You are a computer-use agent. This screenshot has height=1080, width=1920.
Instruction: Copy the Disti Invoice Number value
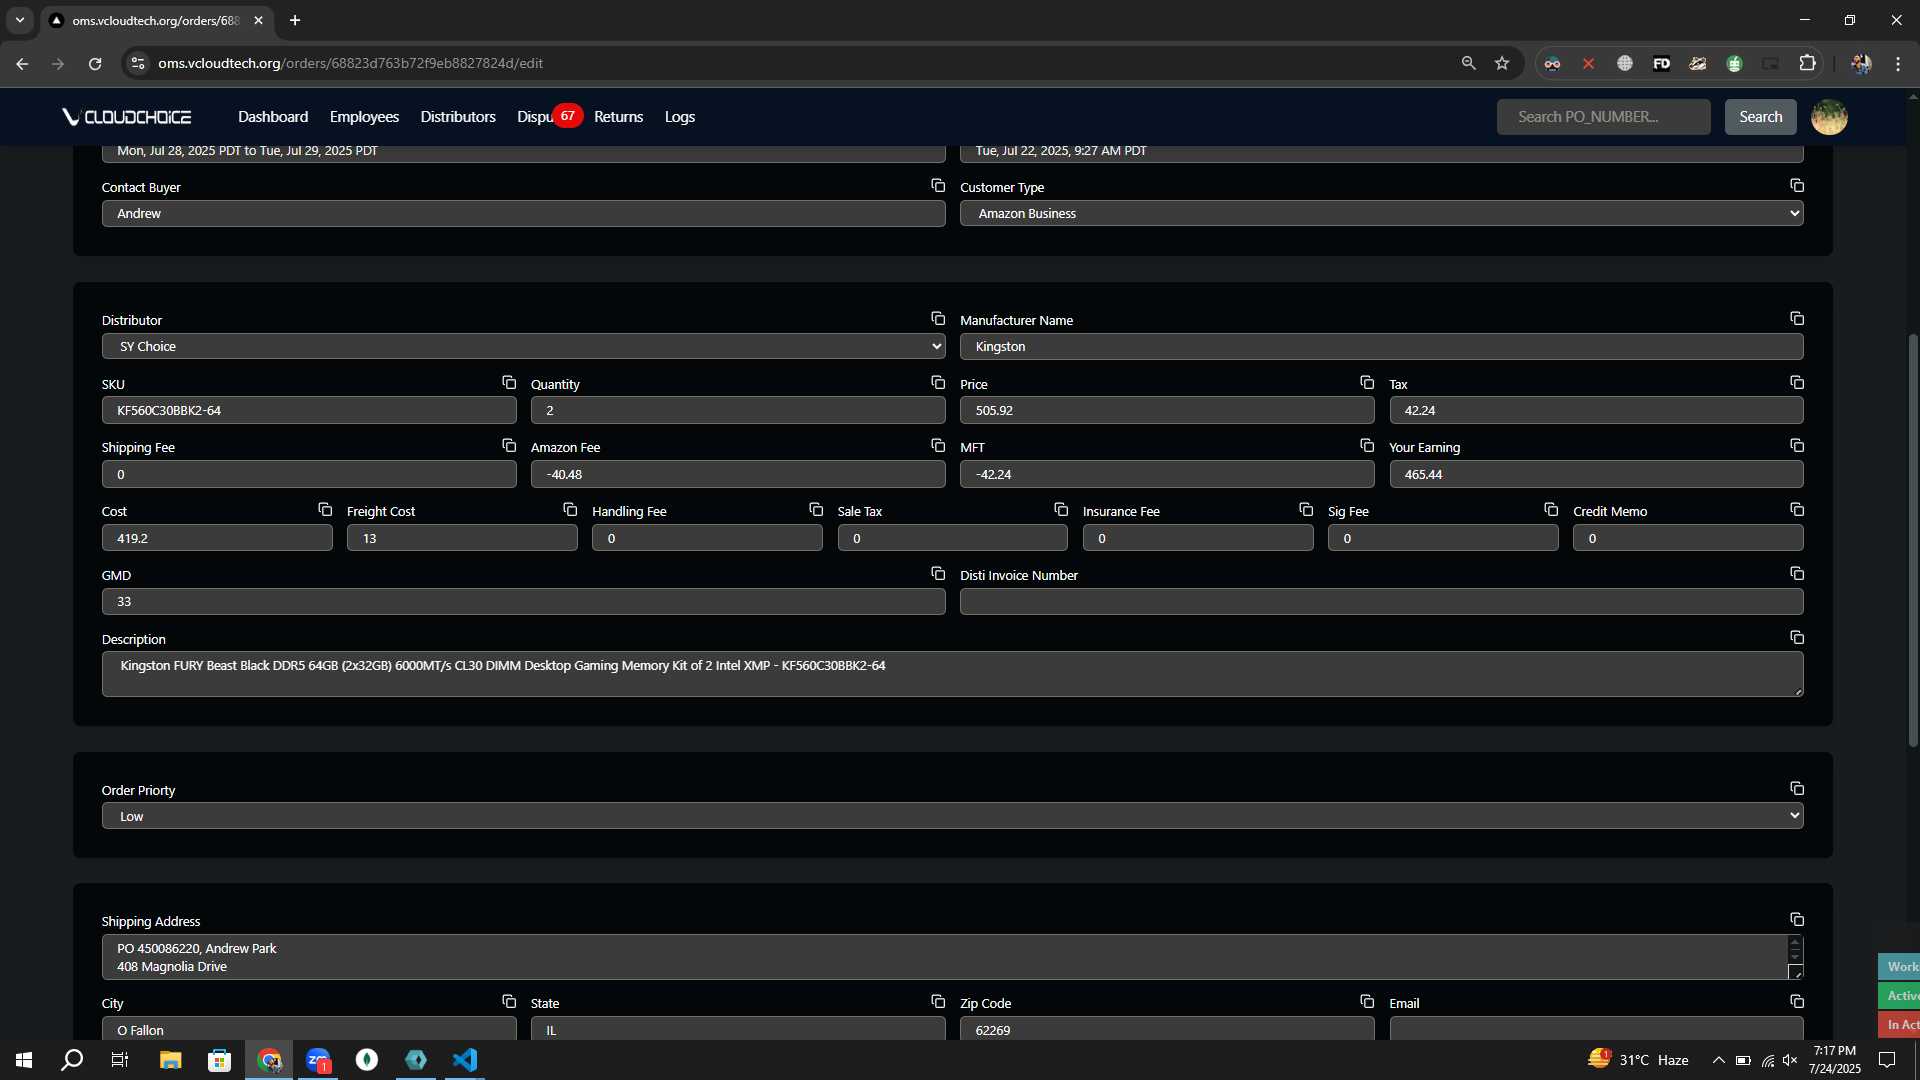1796,574
